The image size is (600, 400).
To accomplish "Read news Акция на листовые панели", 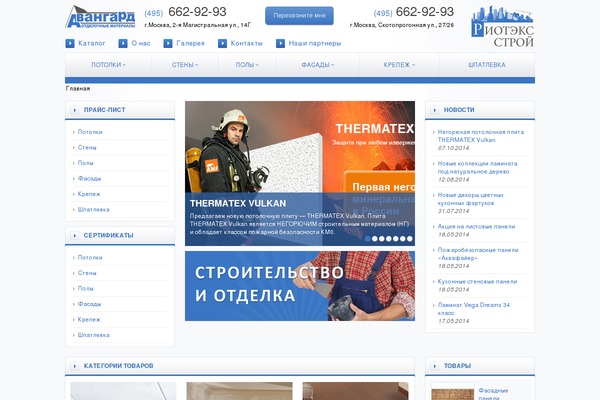I will [476, 227].
